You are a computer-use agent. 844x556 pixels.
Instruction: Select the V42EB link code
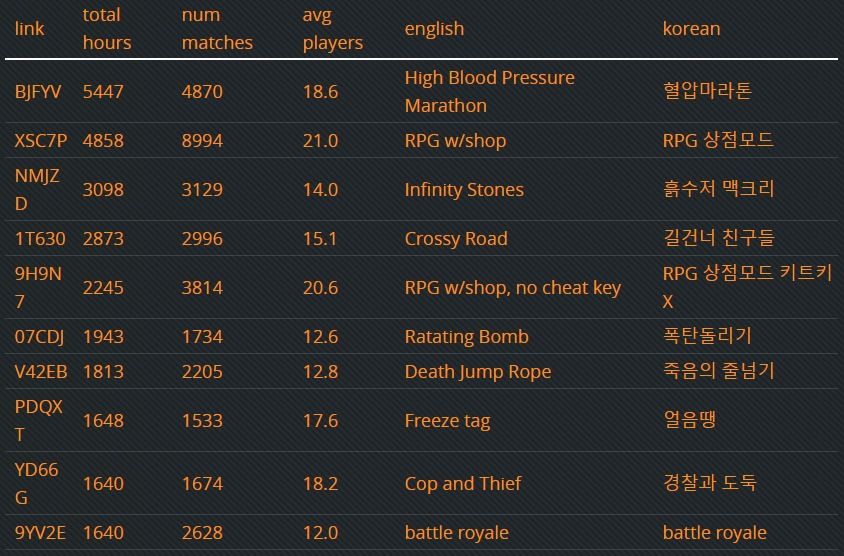pos(41,372)
